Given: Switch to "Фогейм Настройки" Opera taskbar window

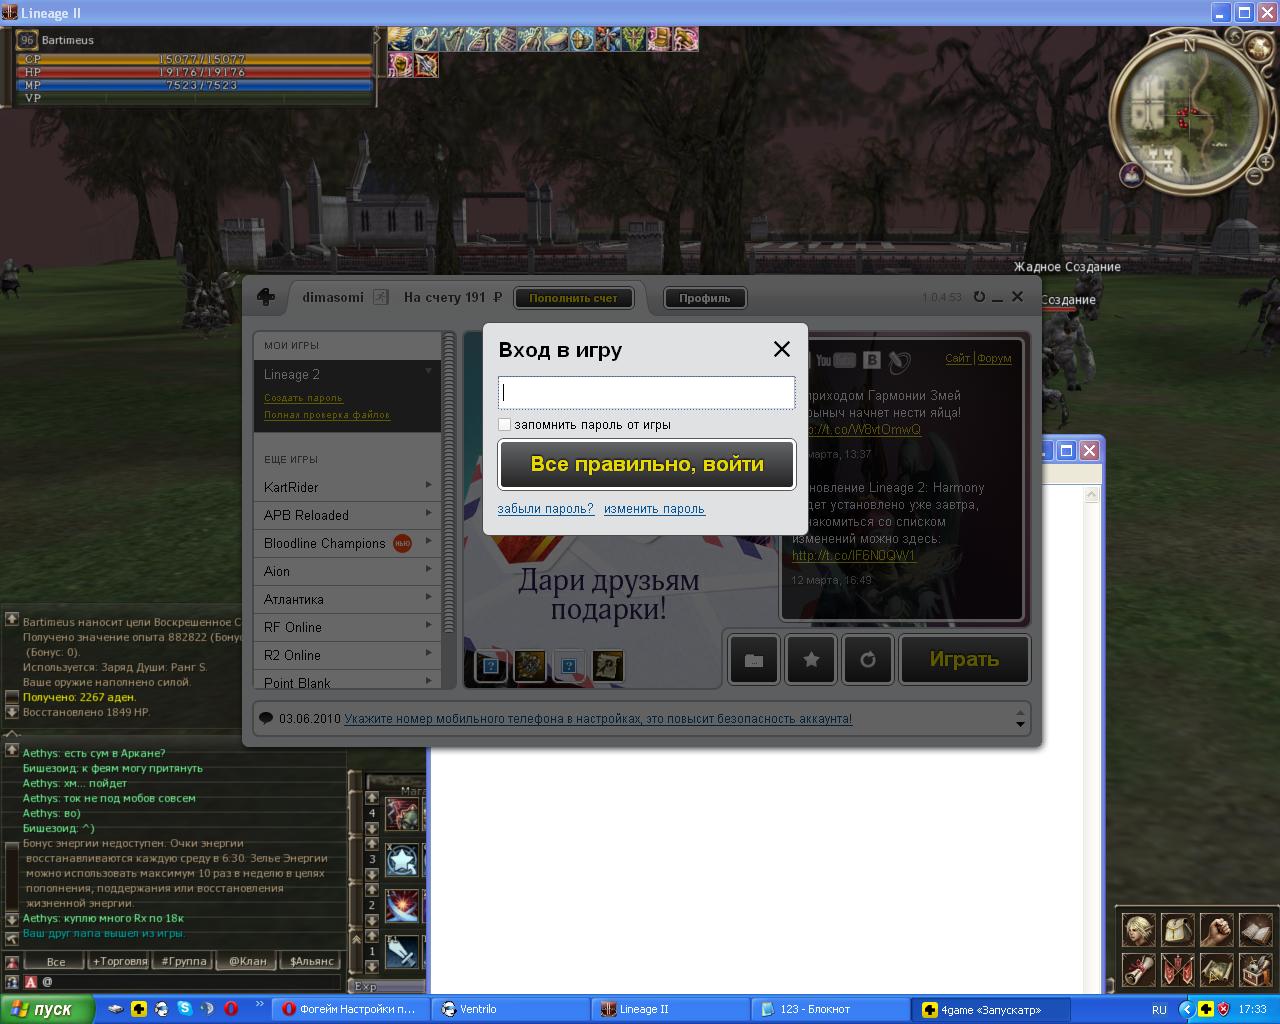Looking at the screenshot, I should click(x=352, y=1009).
